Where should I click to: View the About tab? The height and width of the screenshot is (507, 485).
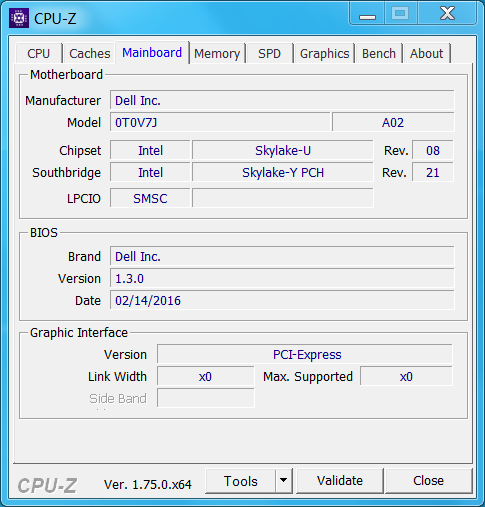pos(427,54)
